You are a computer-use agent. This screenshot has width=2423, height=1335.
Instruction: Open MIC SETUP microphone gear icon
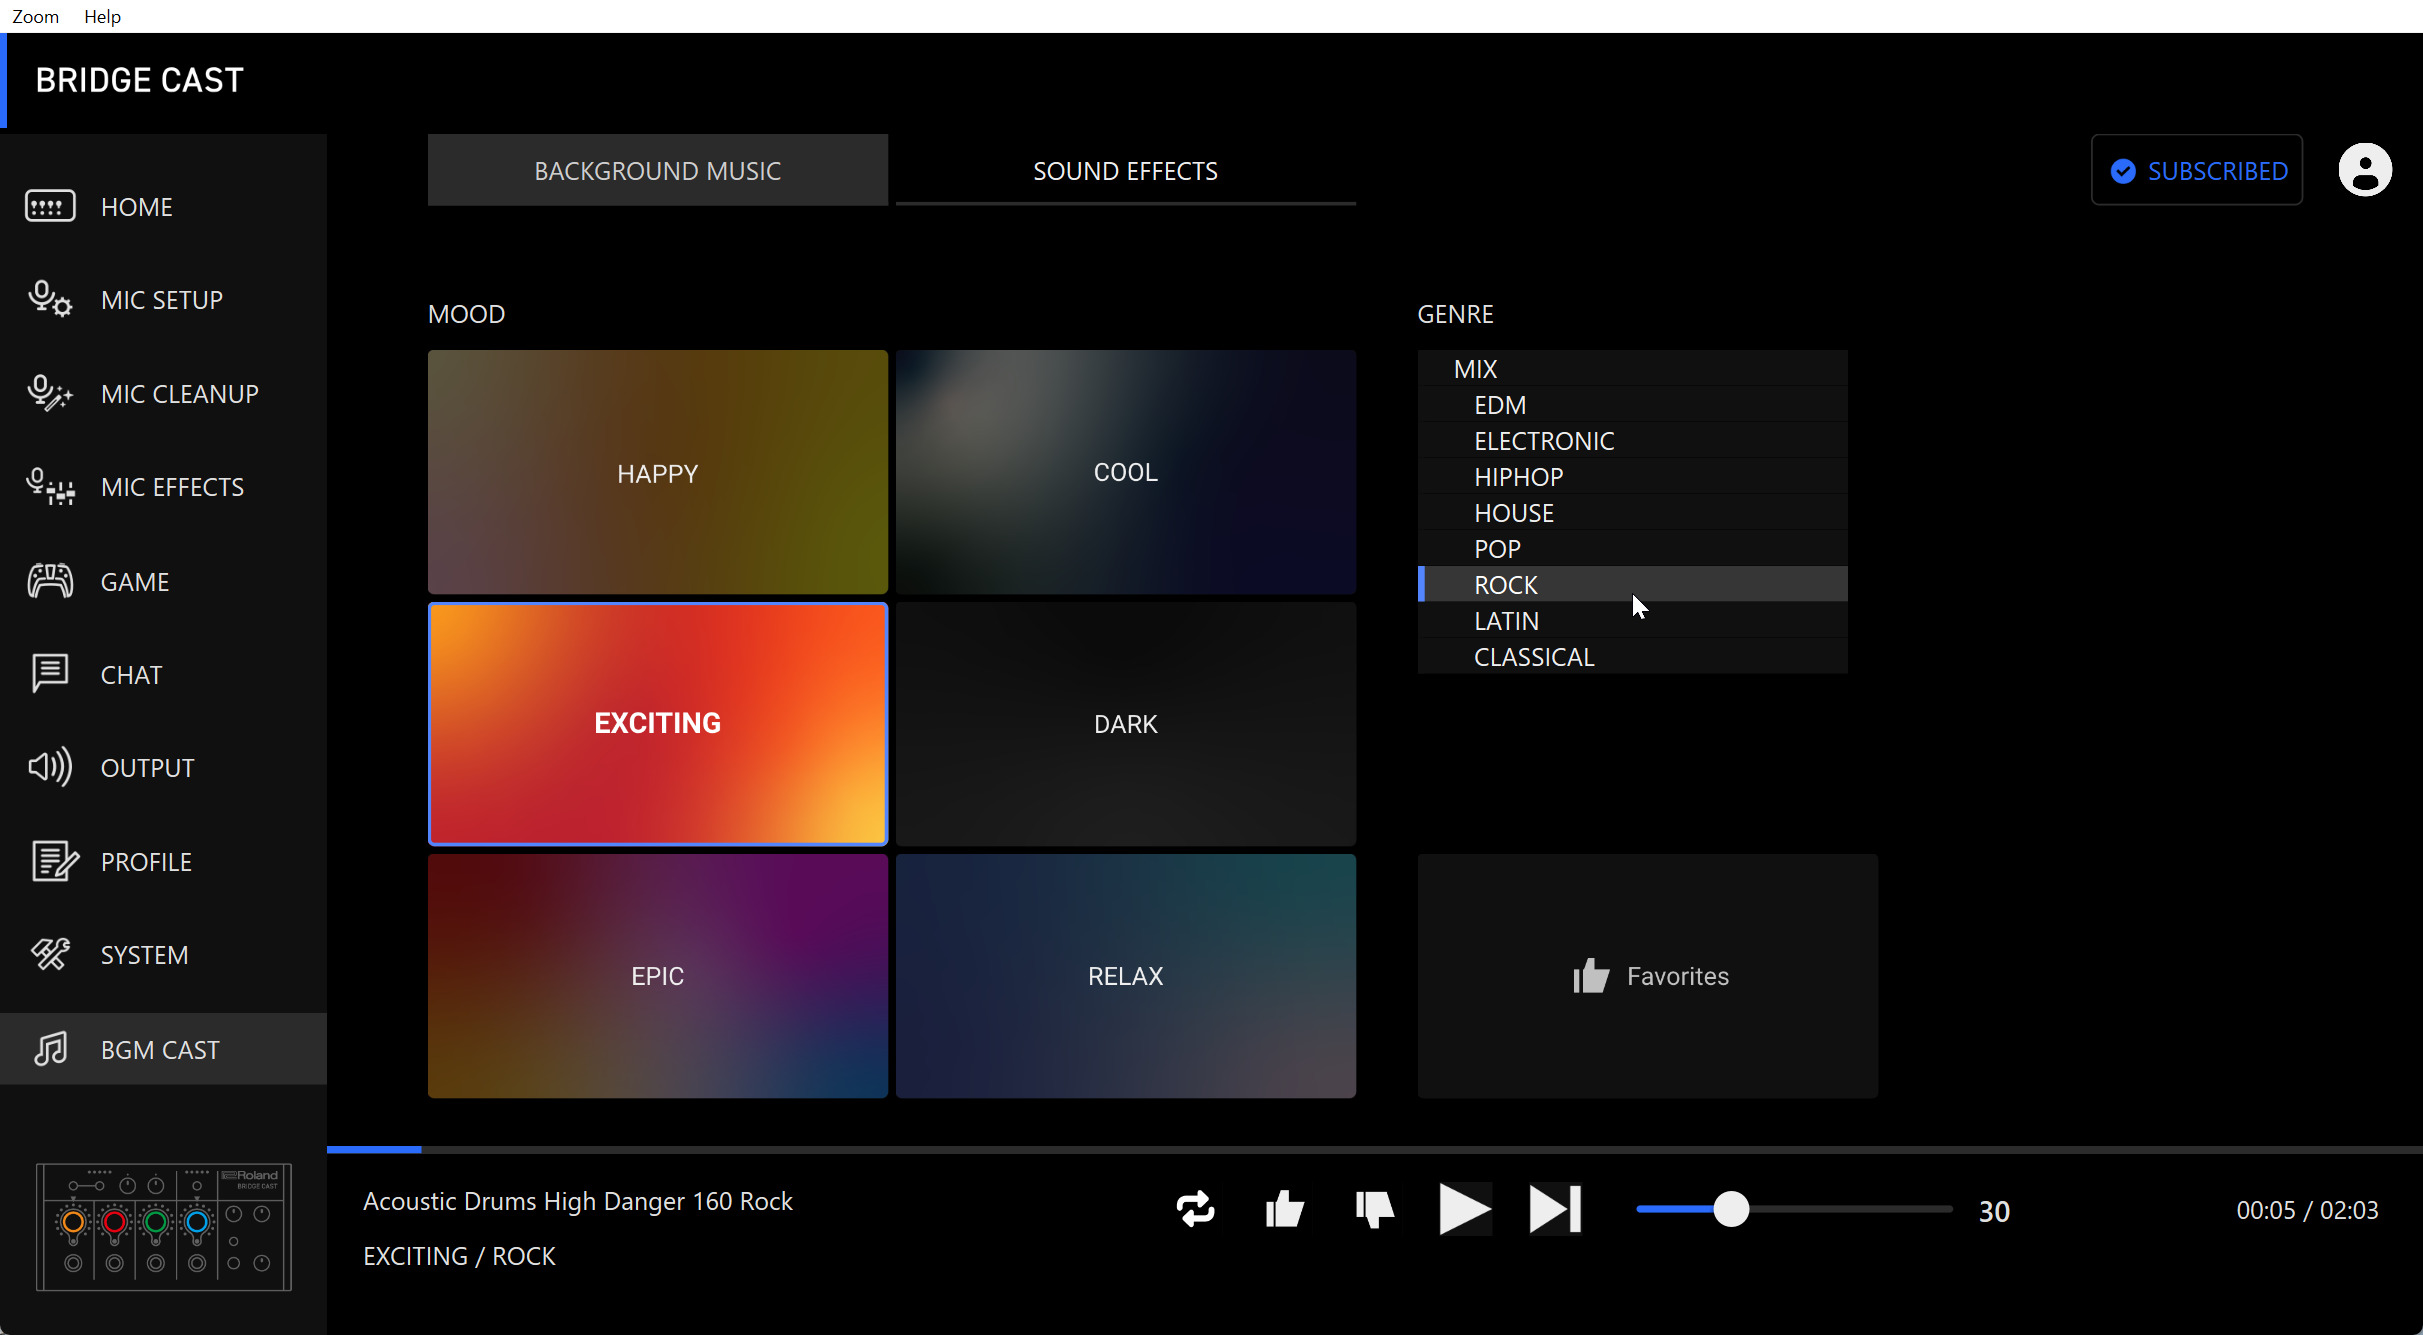click(x=50, y=299)
